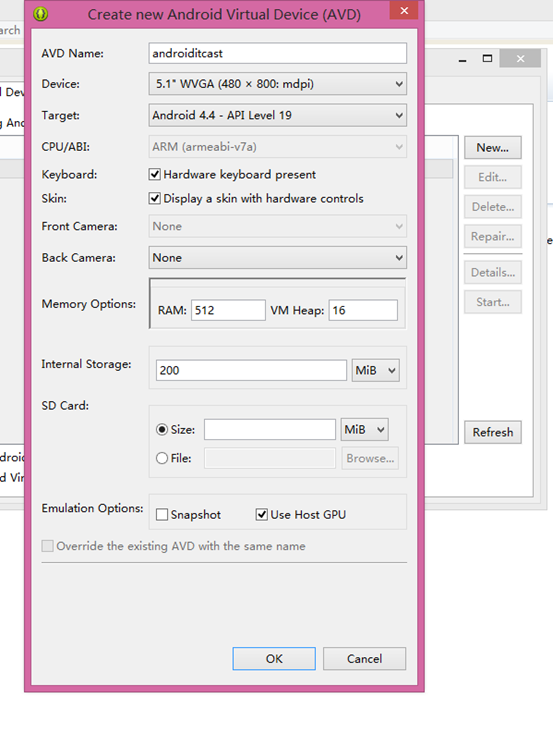The height and width of the screenshot is (747, 553).
Task: Close the AVD Manager background window
Action: click(520, 59)
